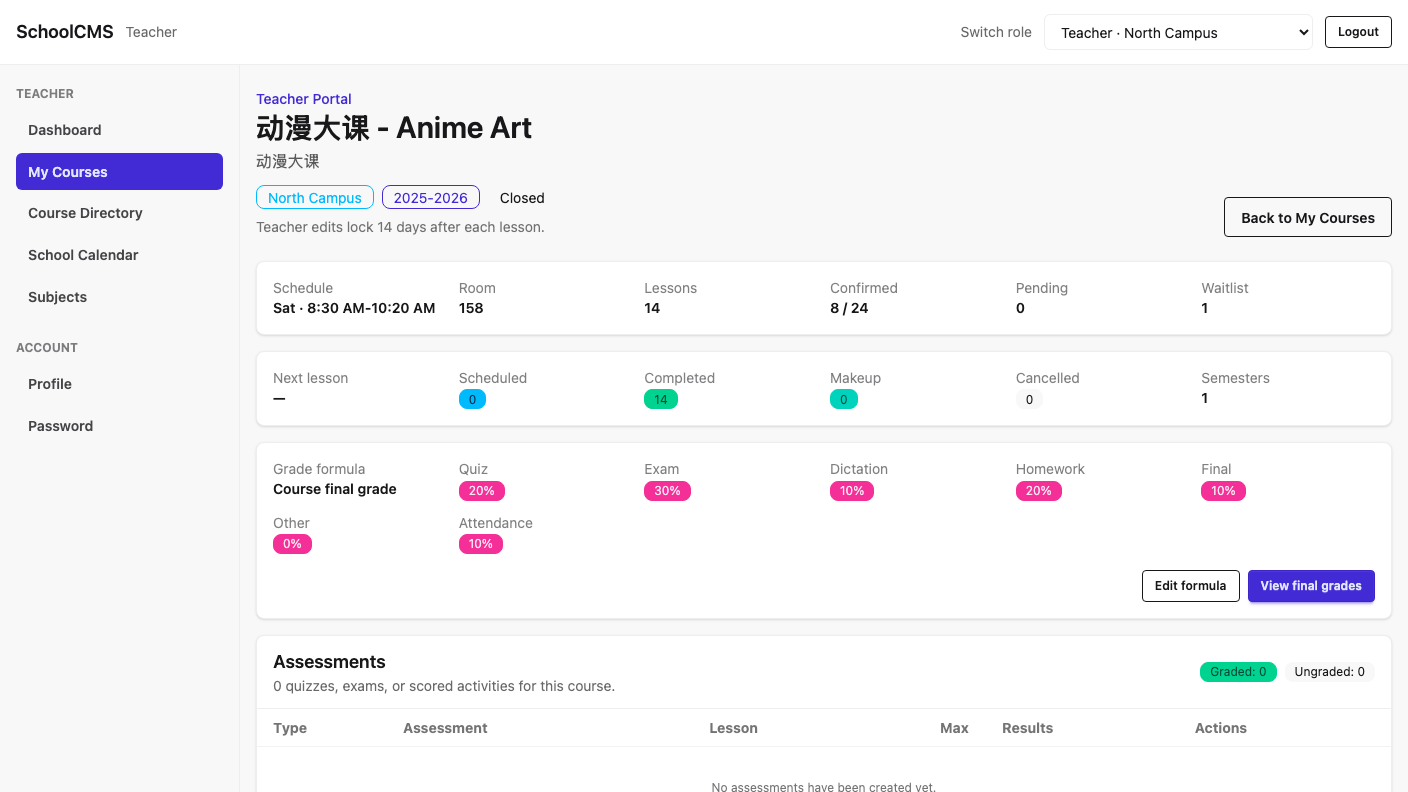
Task: Open the Password account page
Action: point(119,426)
